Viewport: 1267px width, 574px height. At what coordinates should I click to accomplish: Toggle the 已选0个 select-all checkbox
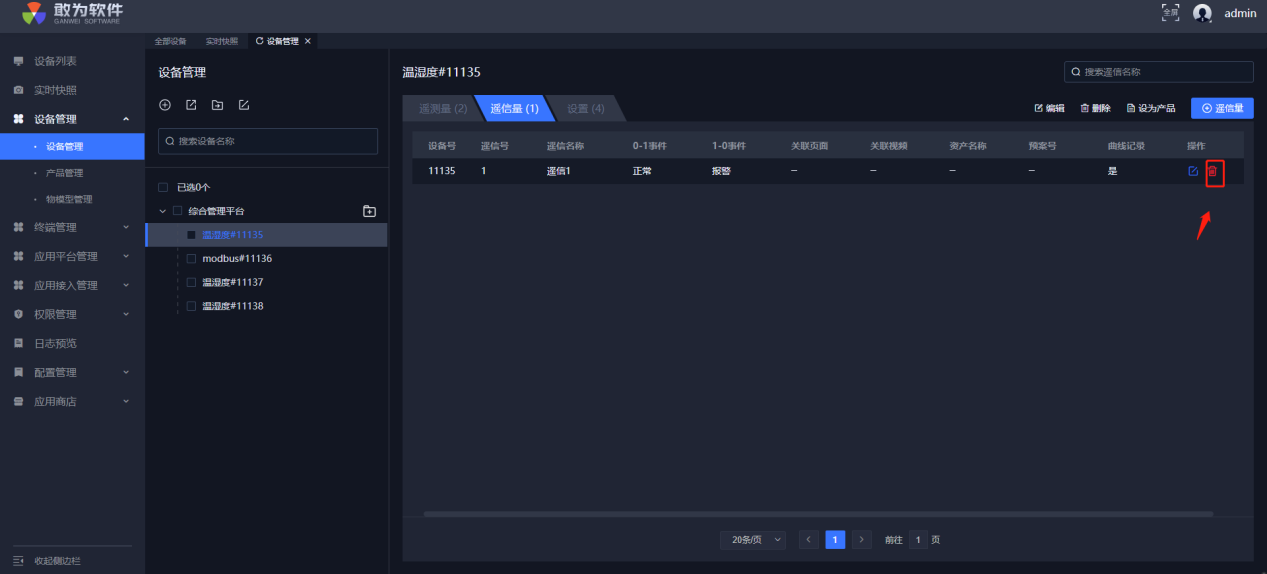pos(163,187)
